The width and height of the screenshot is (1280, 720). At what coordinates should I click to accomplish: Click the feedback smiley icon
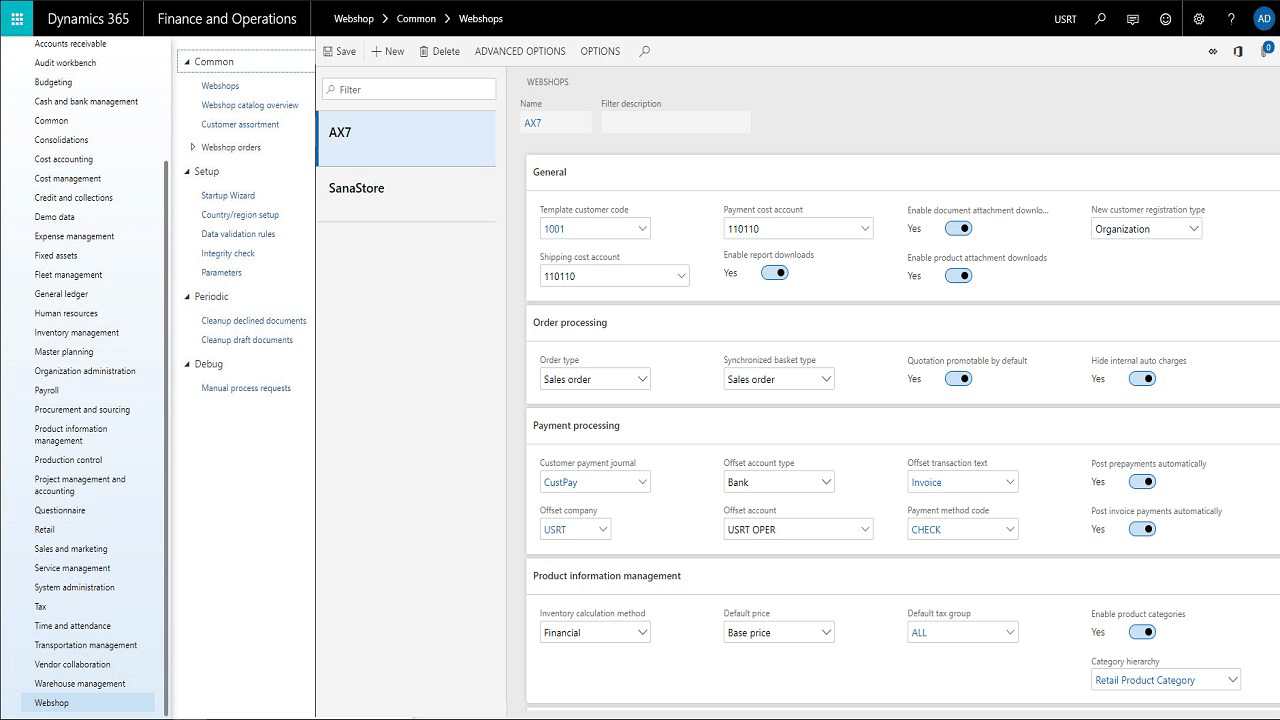point(1166,18)
